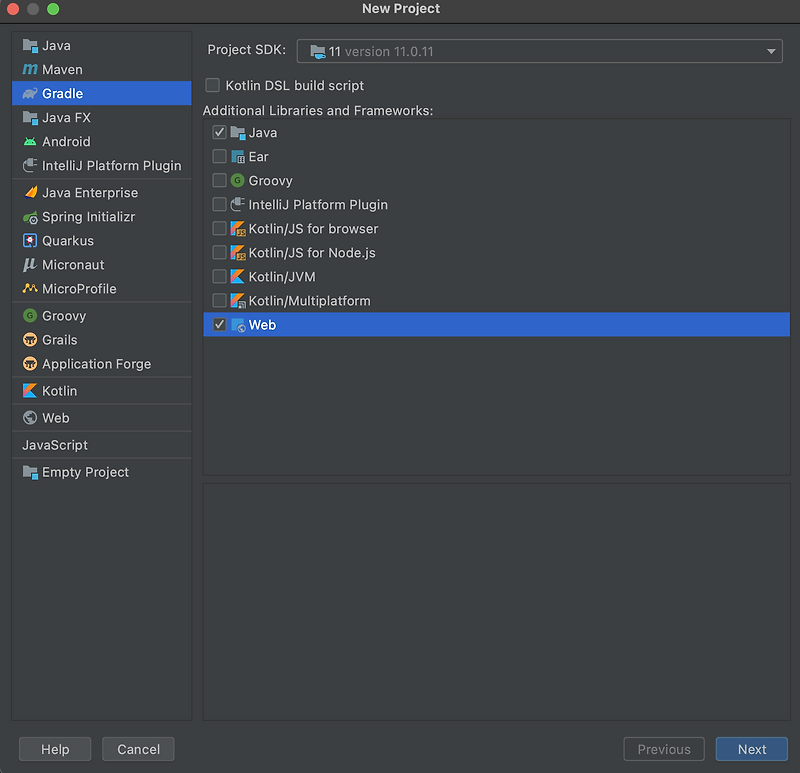The height and width of the screenshot is (773, 800).
Task: Check the Kotlin/Multiplatform checkbox
Action: tap(219, 300)
